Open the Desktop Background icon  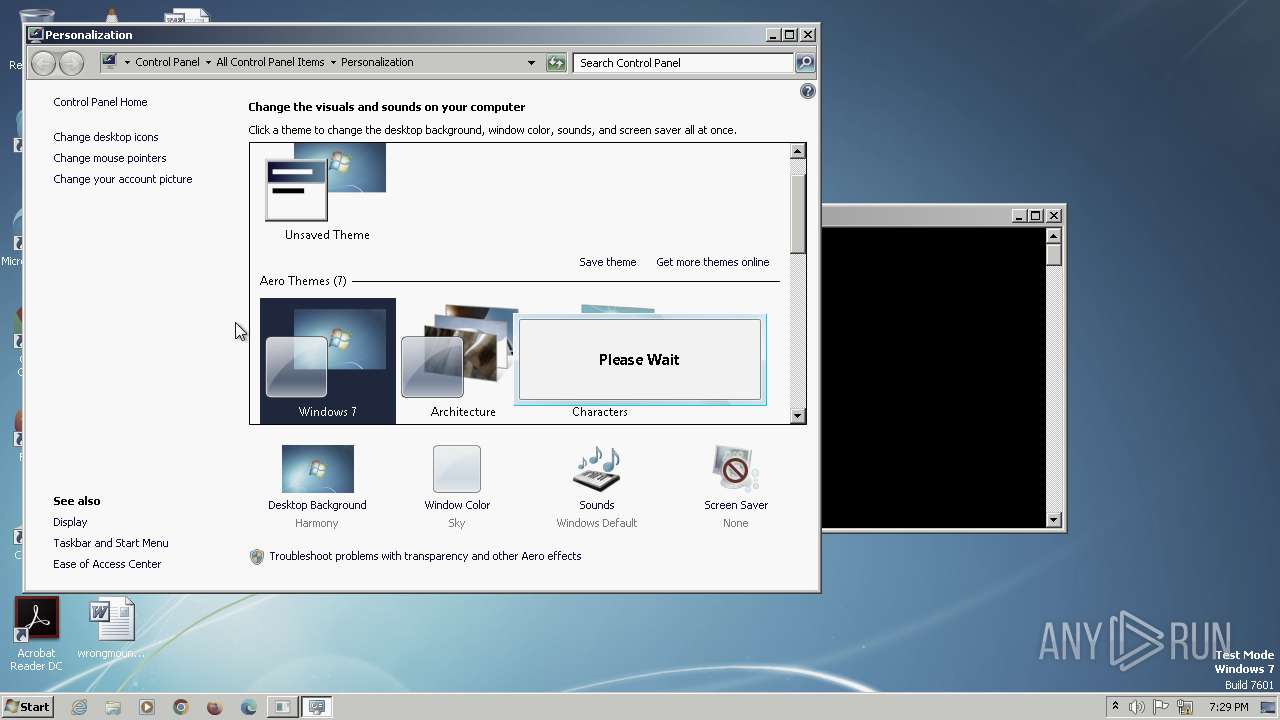[x=317, y=469]
